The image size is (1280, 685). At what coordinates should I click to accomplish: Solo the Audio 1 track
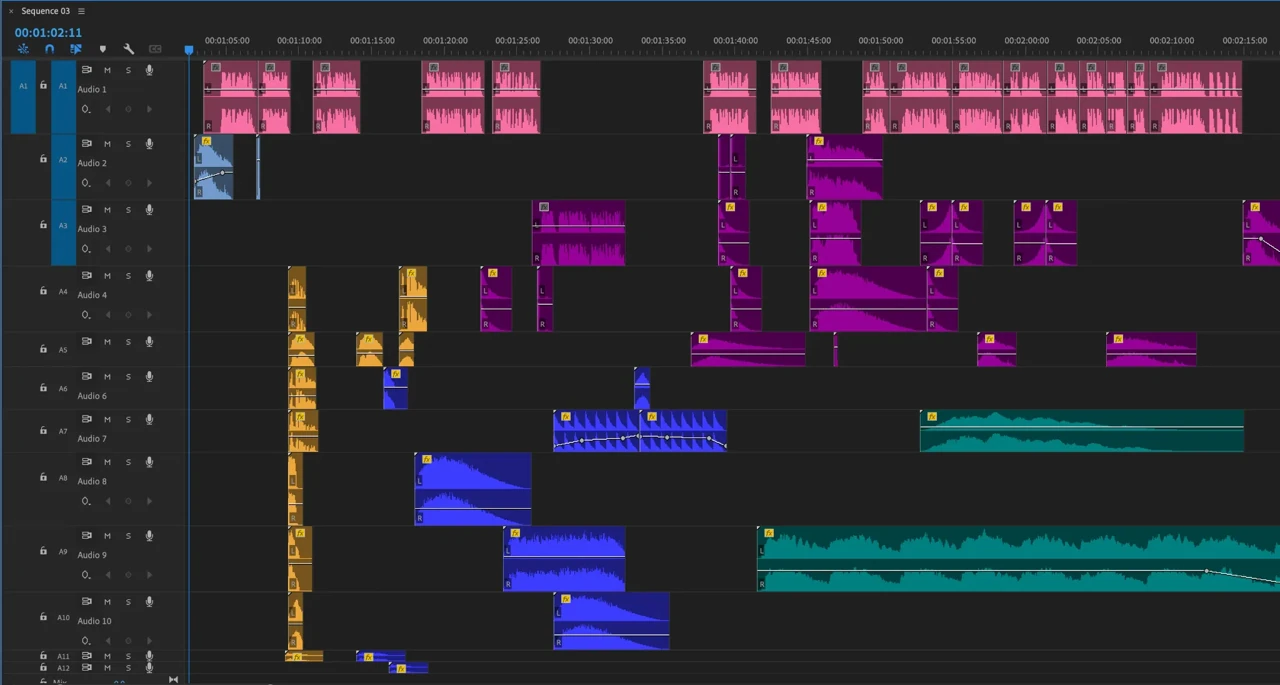pyautogui.click(x=128, y=70)
